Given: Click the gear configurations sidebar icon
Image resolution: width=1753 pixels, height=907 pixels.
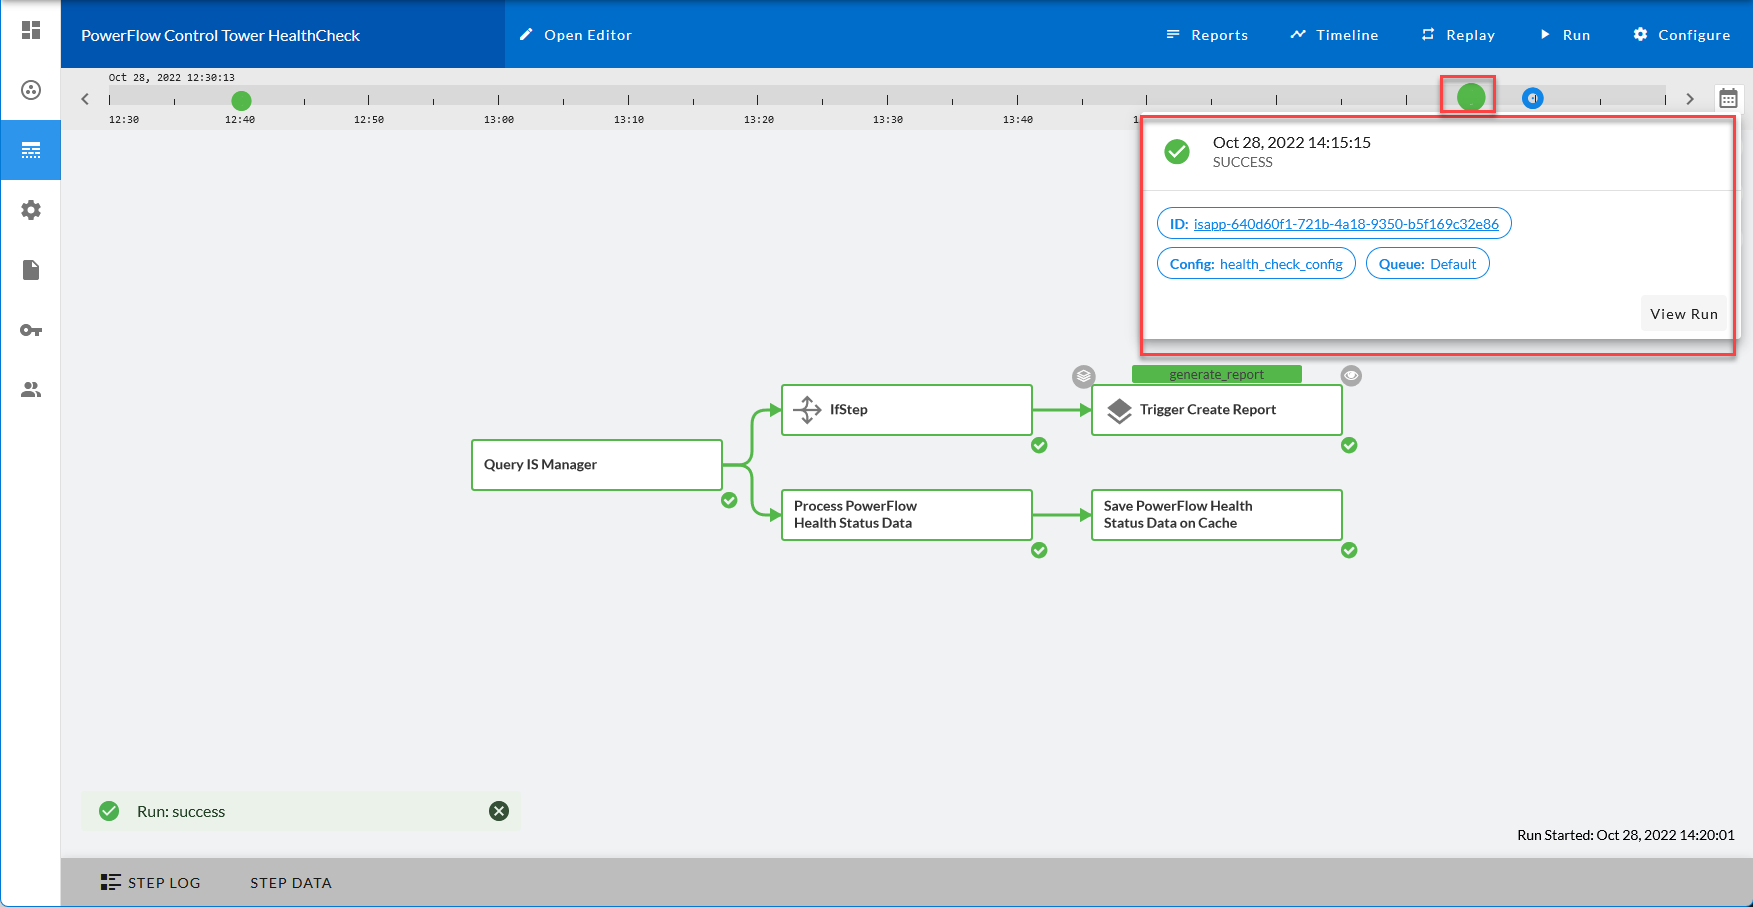Looking at the screenshot, I should pos(31,210).
